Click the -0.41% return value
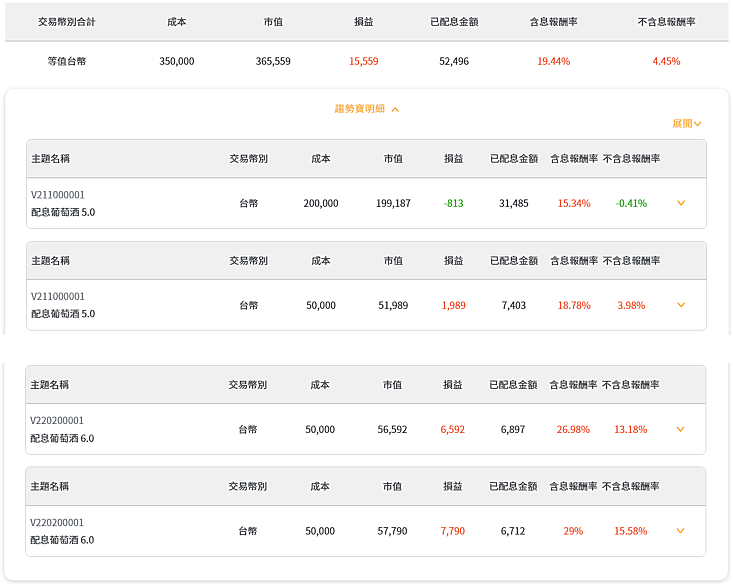 pos(631,203)
